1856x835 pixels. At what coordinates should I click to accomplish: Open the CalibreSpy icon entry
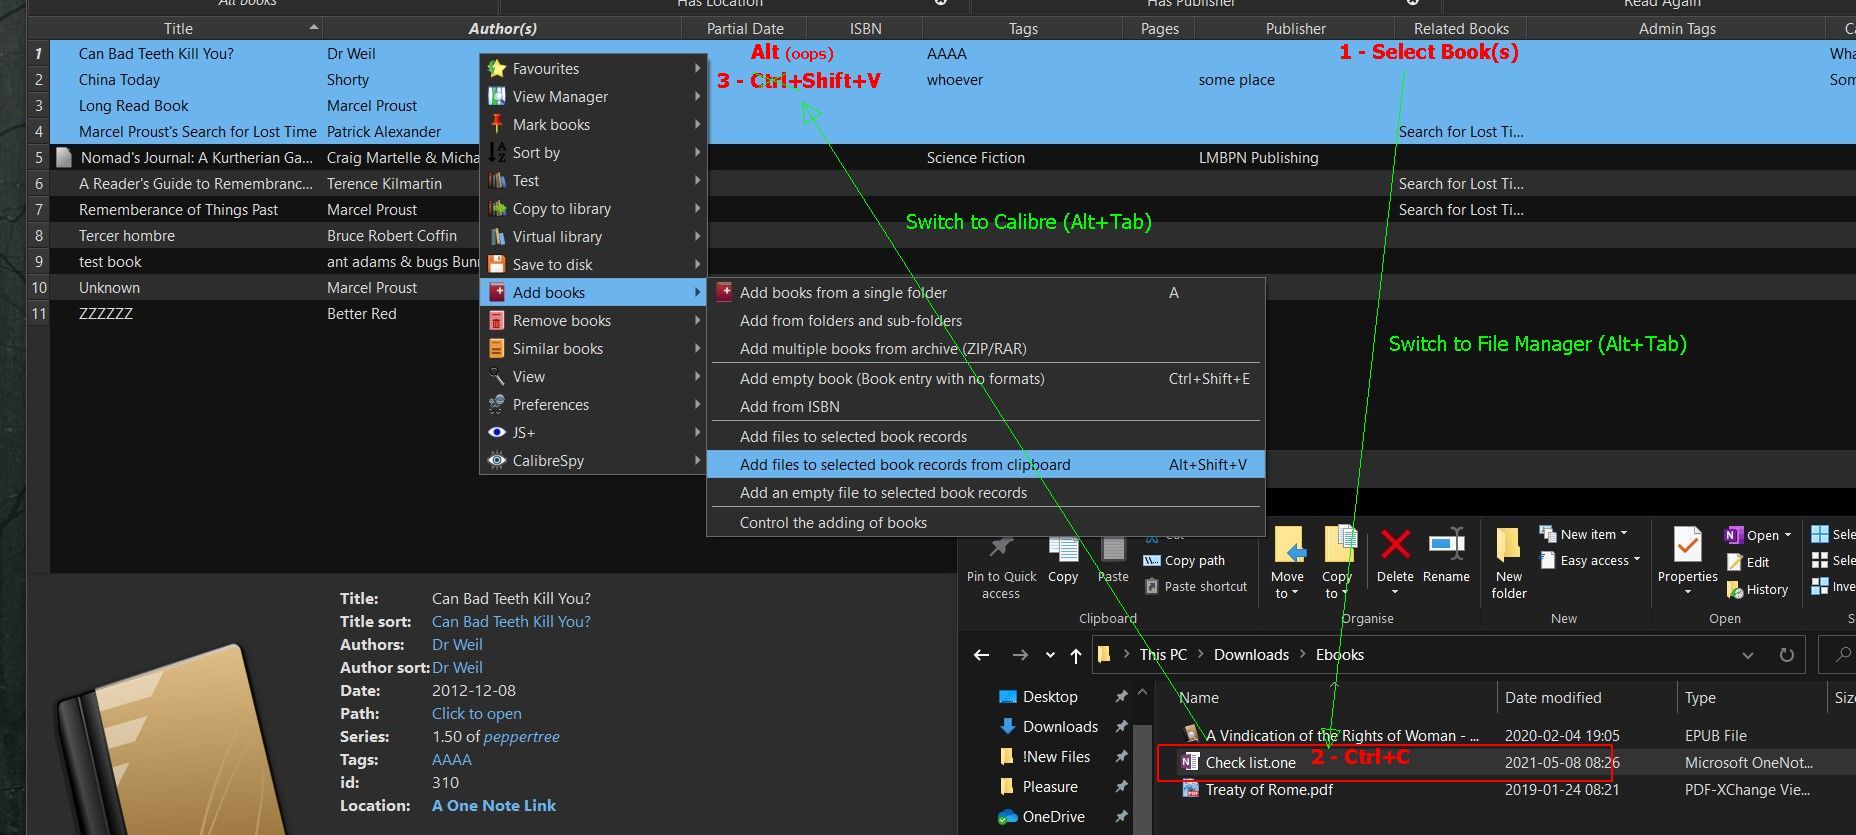point(496,460)
